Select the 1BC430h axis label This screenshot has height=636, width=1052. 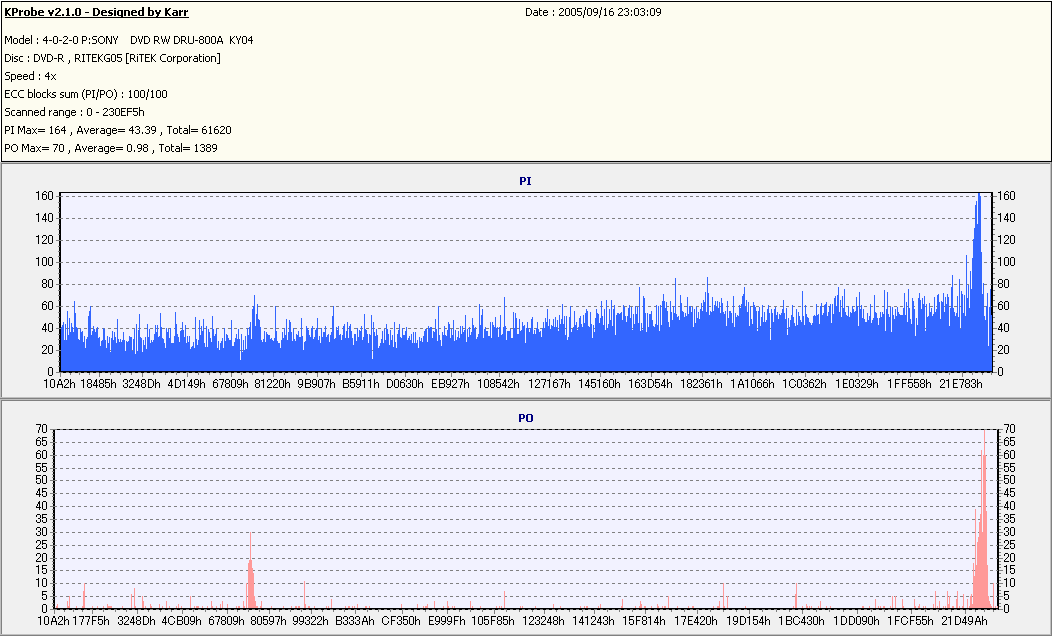[802, 621]
